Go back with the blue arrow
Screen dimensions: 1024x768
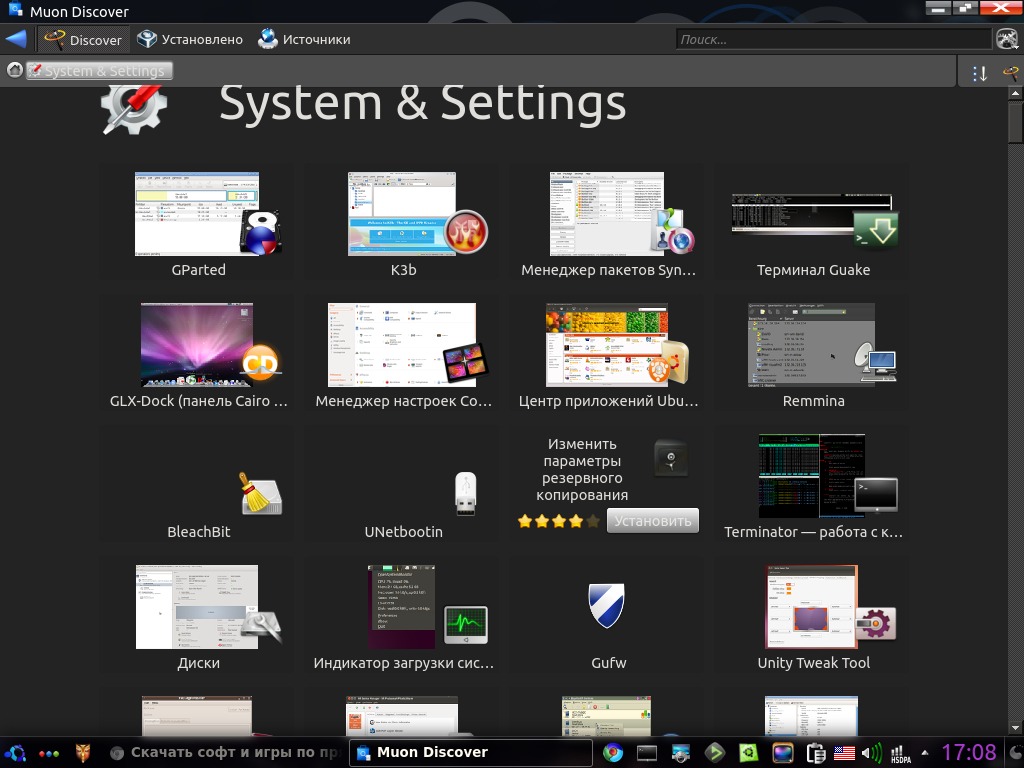(x=16, y=39)
